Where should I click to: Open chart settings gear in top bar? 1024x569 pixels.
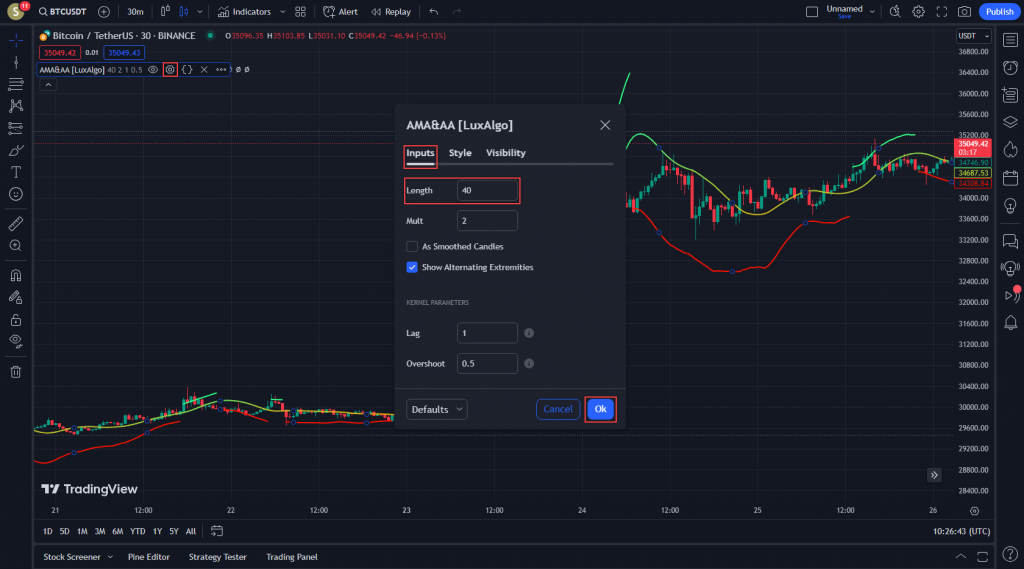point(918,12)
